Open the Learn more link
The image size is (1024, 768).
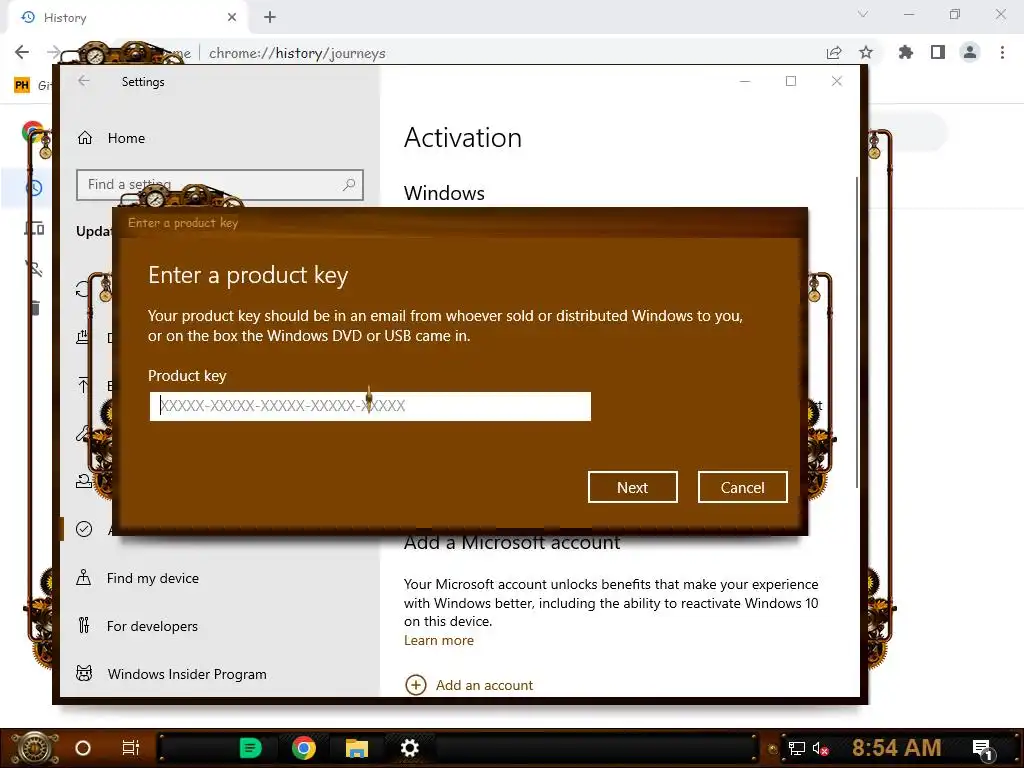tap(439, 640)
